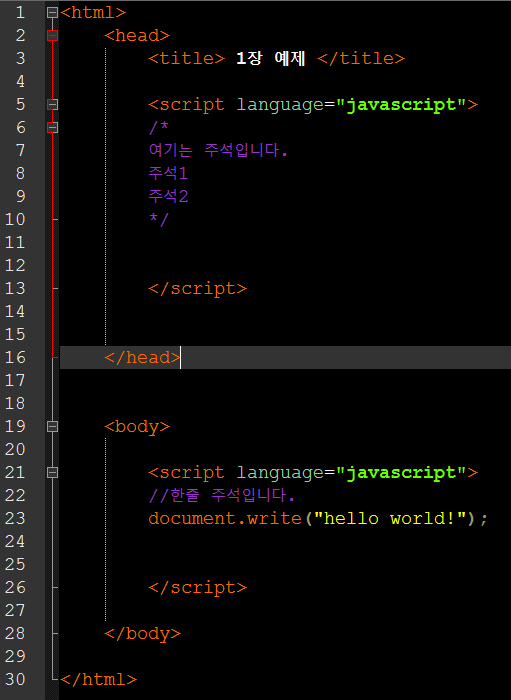Click the opening <html> tag

[93, 12]
